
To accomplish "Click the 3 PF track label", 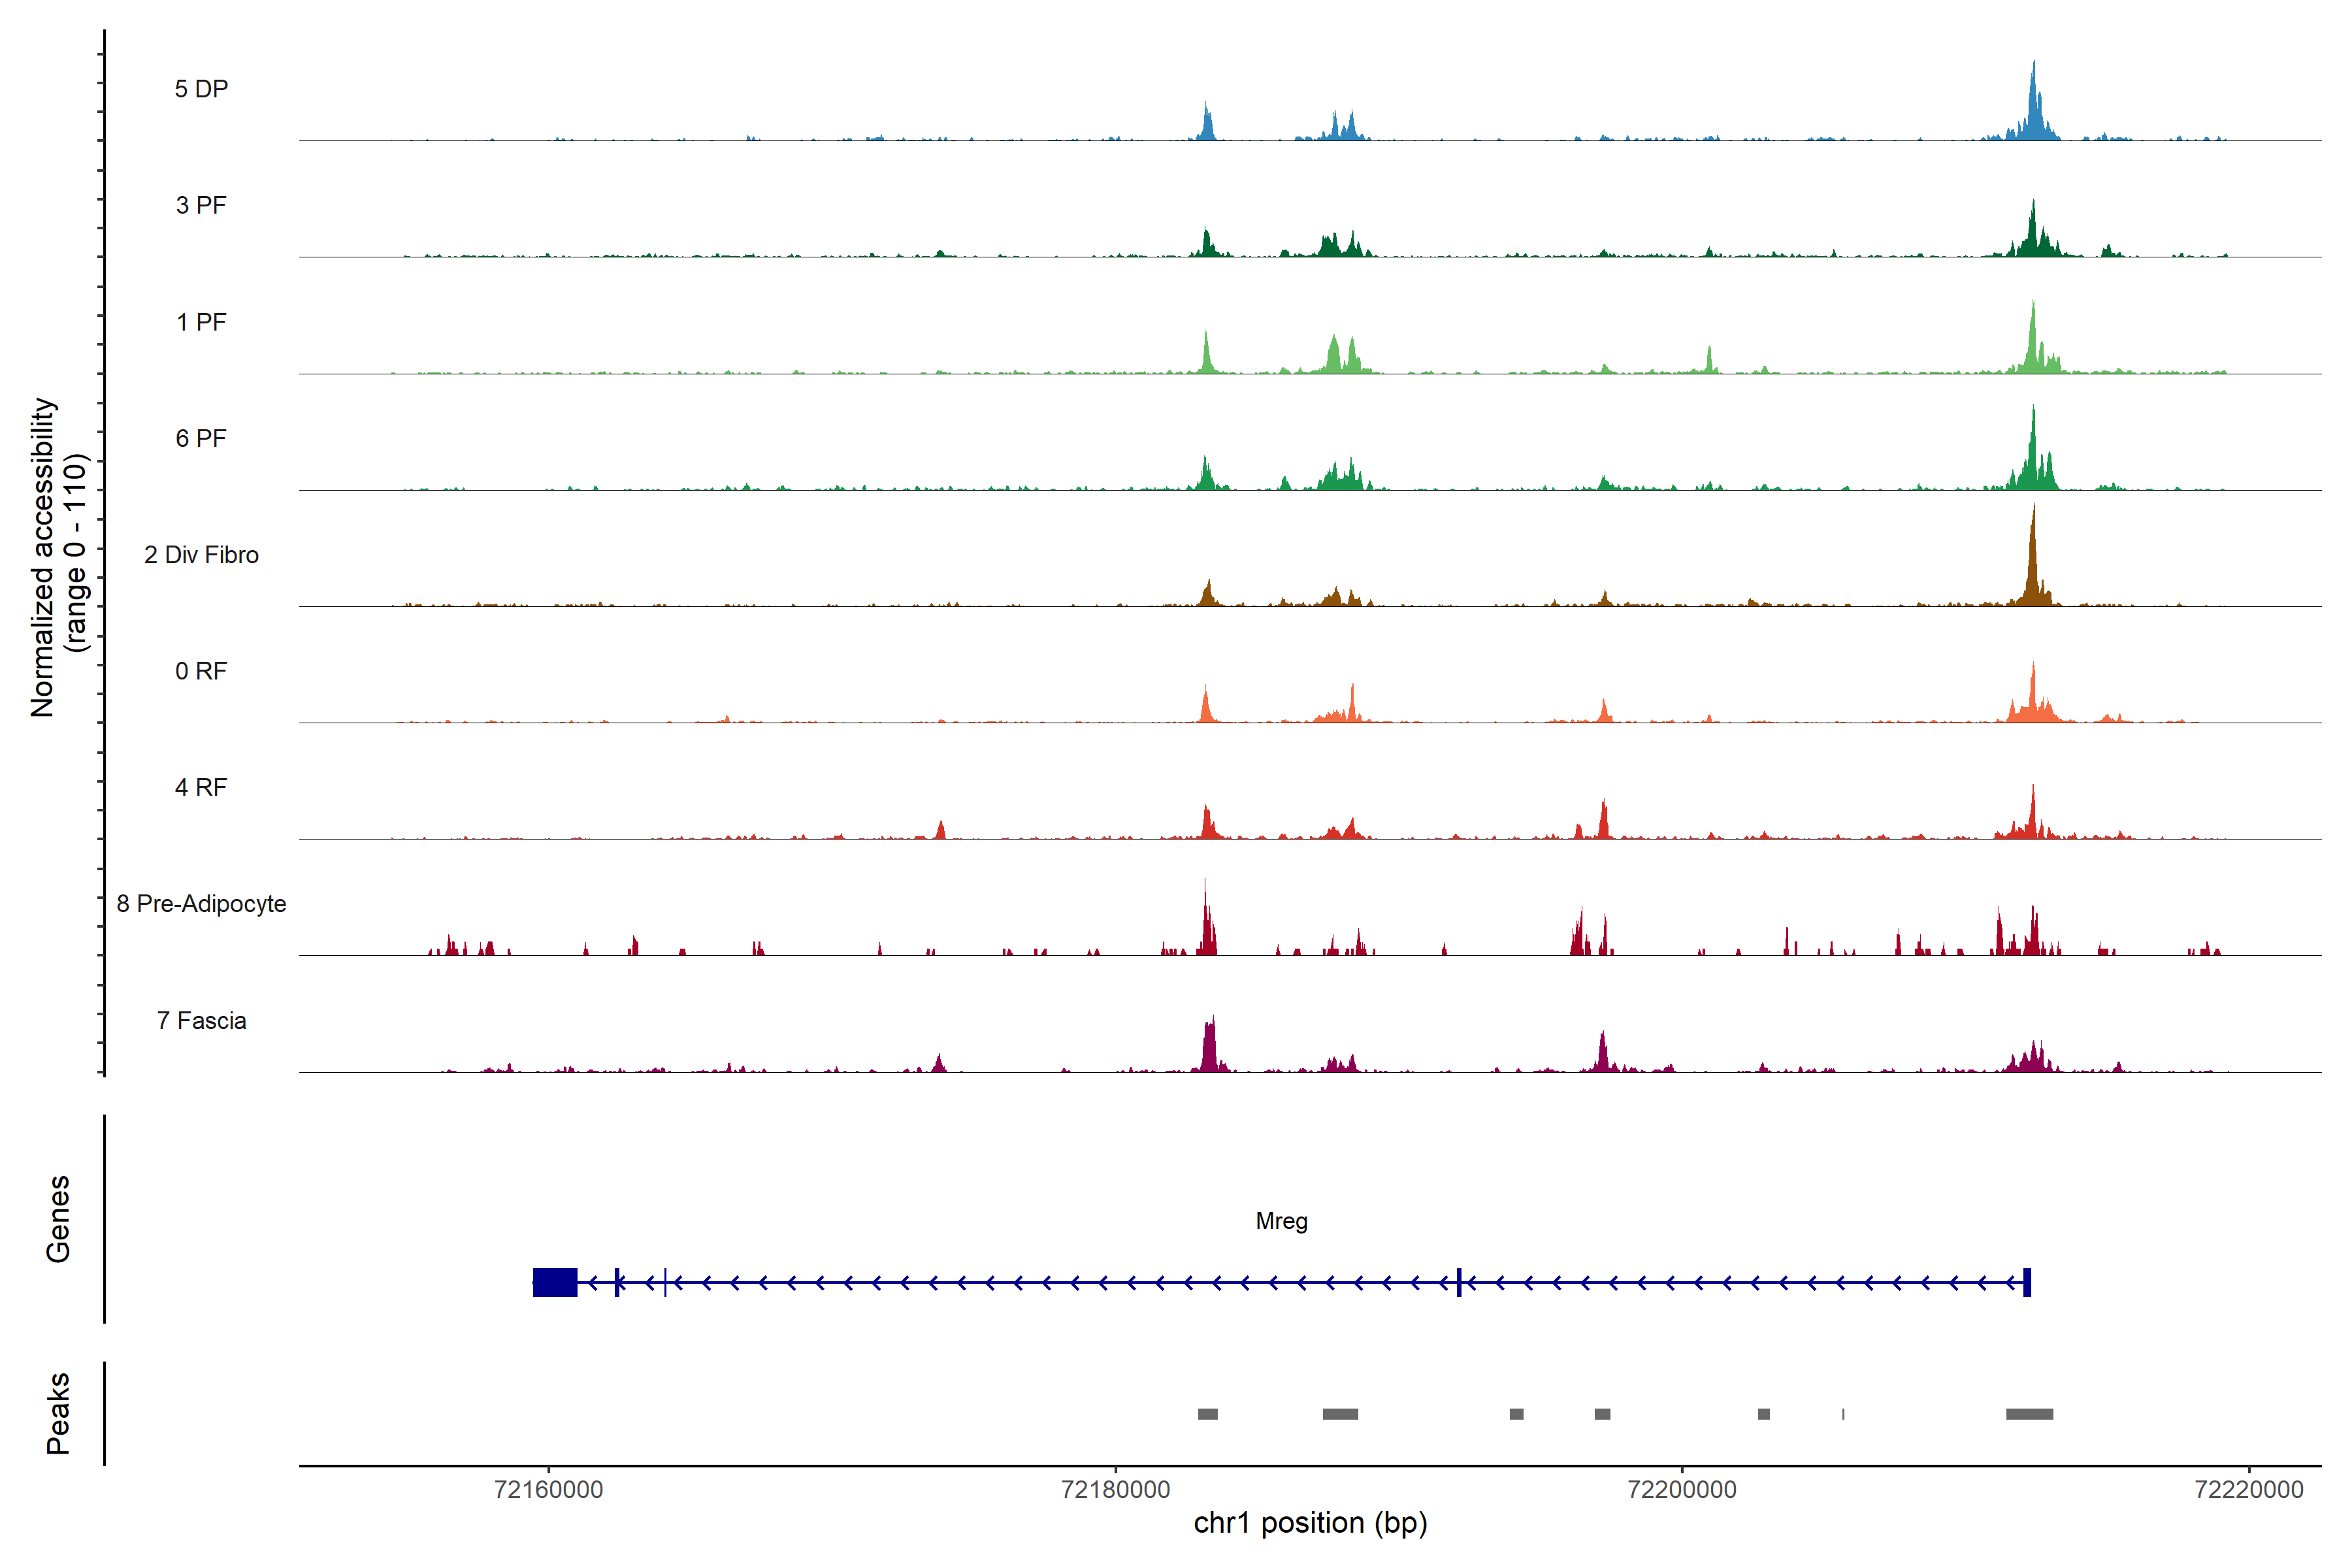I will [x=201, y=205].
